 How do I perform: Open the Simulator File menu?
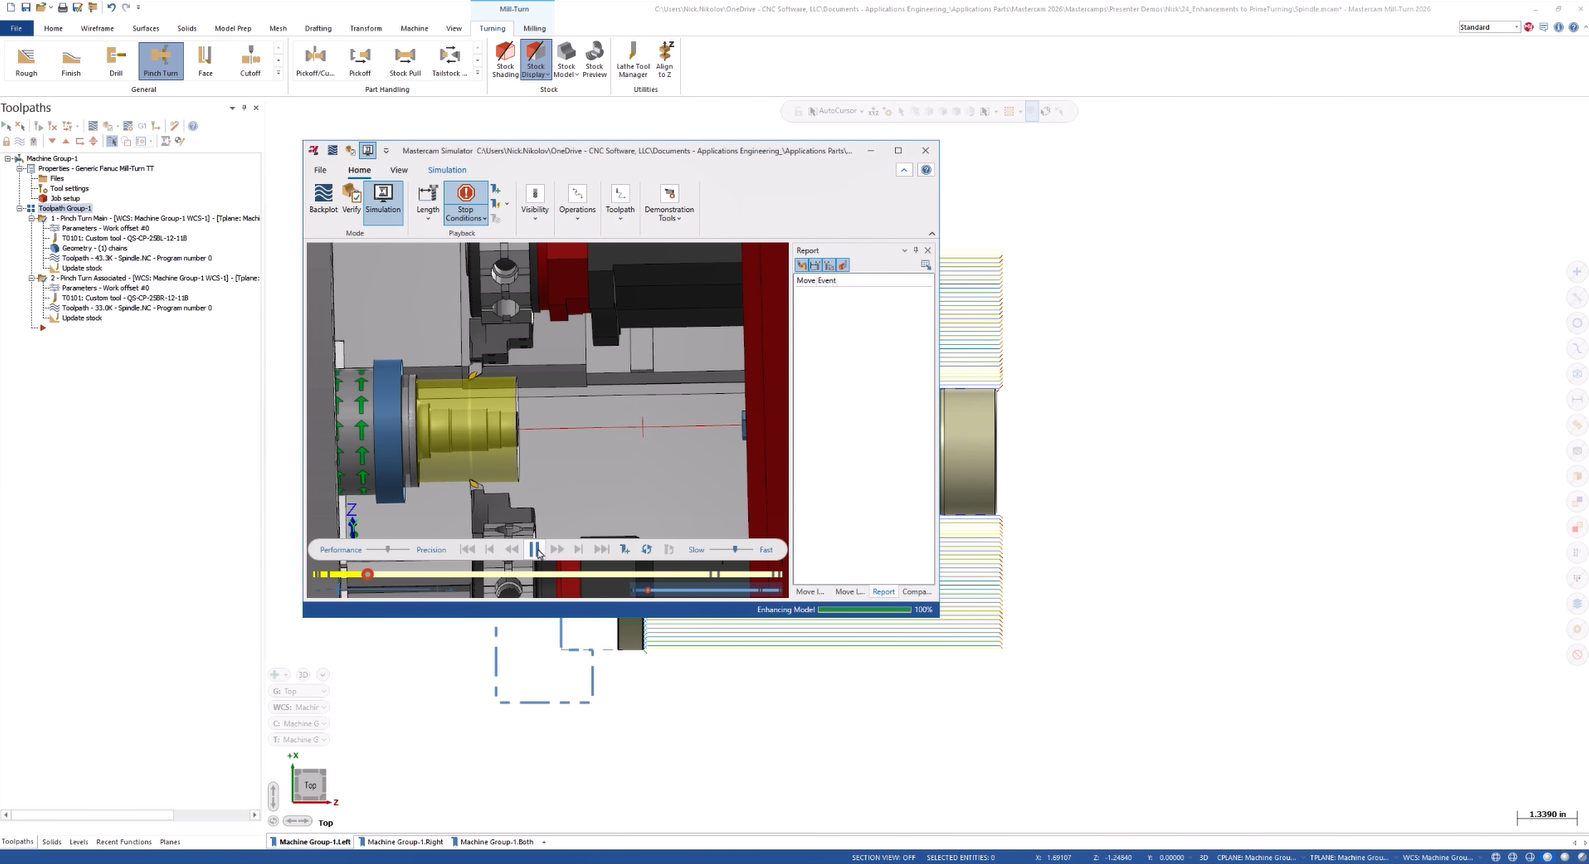click(320, 170)
